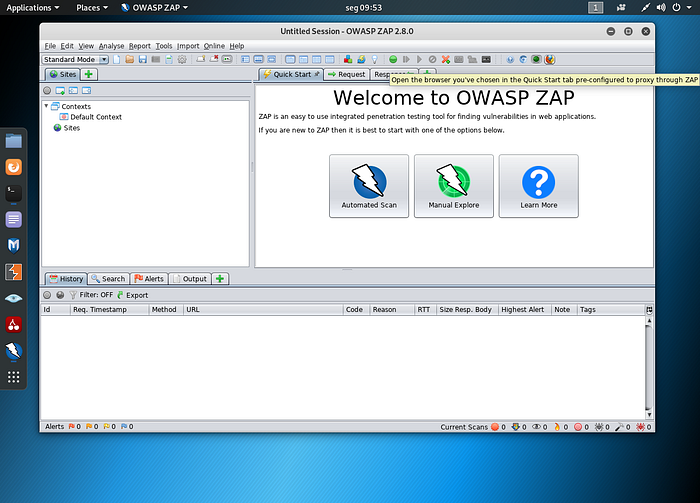Viewport: 700px width, 503px height.
Task: Open the system power menu arrow
Action: pyautogui.click(x=689, y=8)
